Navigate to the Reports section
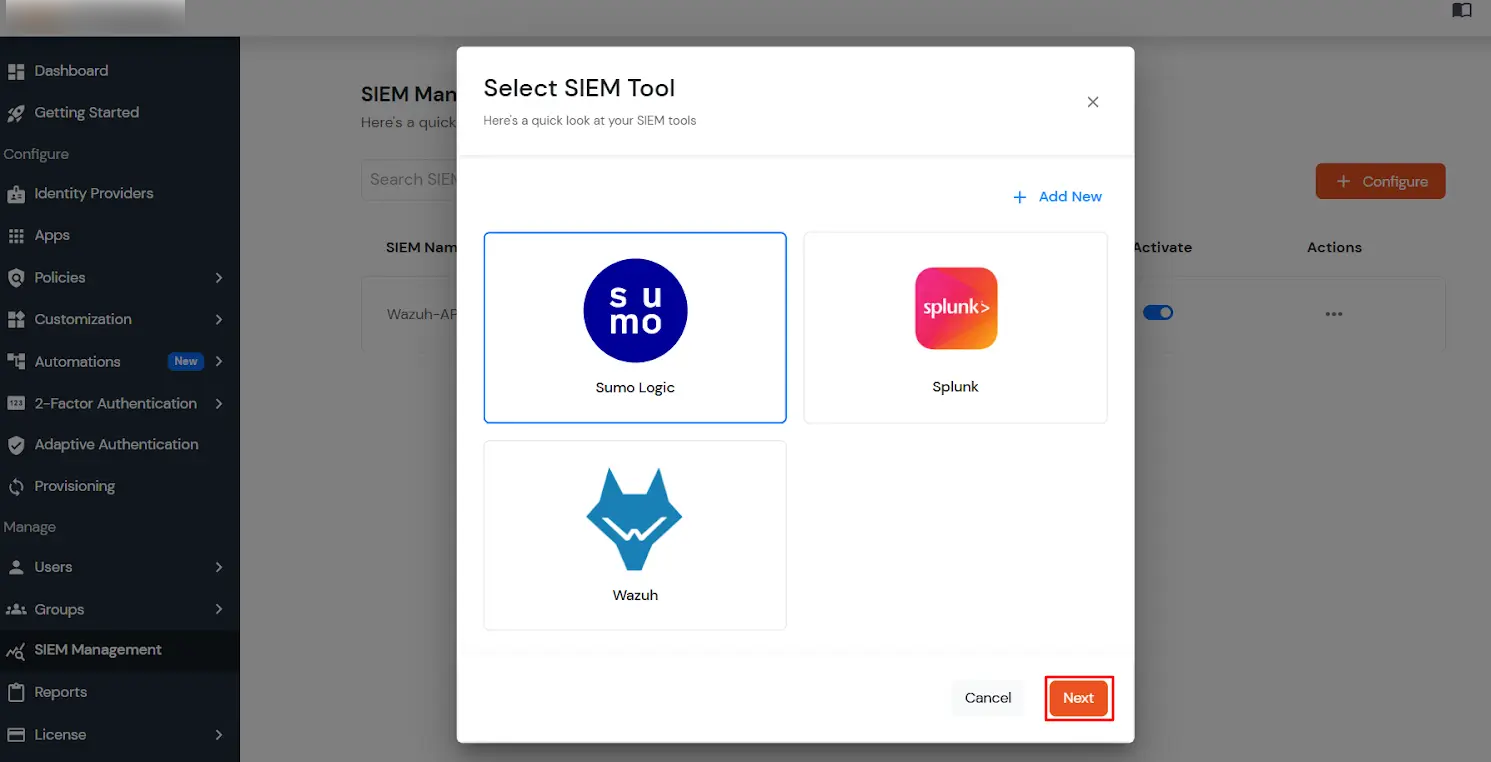1491x762 pixels. (62, 691)
